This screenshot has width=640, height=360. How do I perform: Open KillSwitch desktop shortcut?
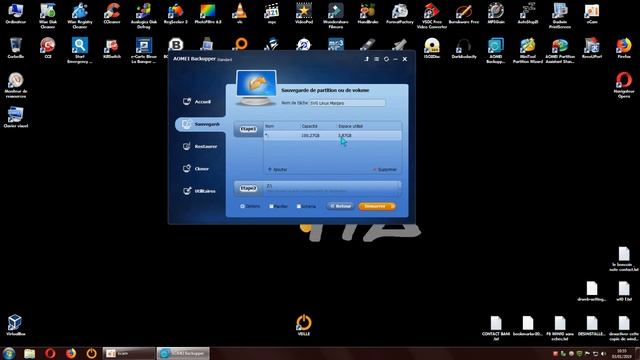click(x=112, y=48)
